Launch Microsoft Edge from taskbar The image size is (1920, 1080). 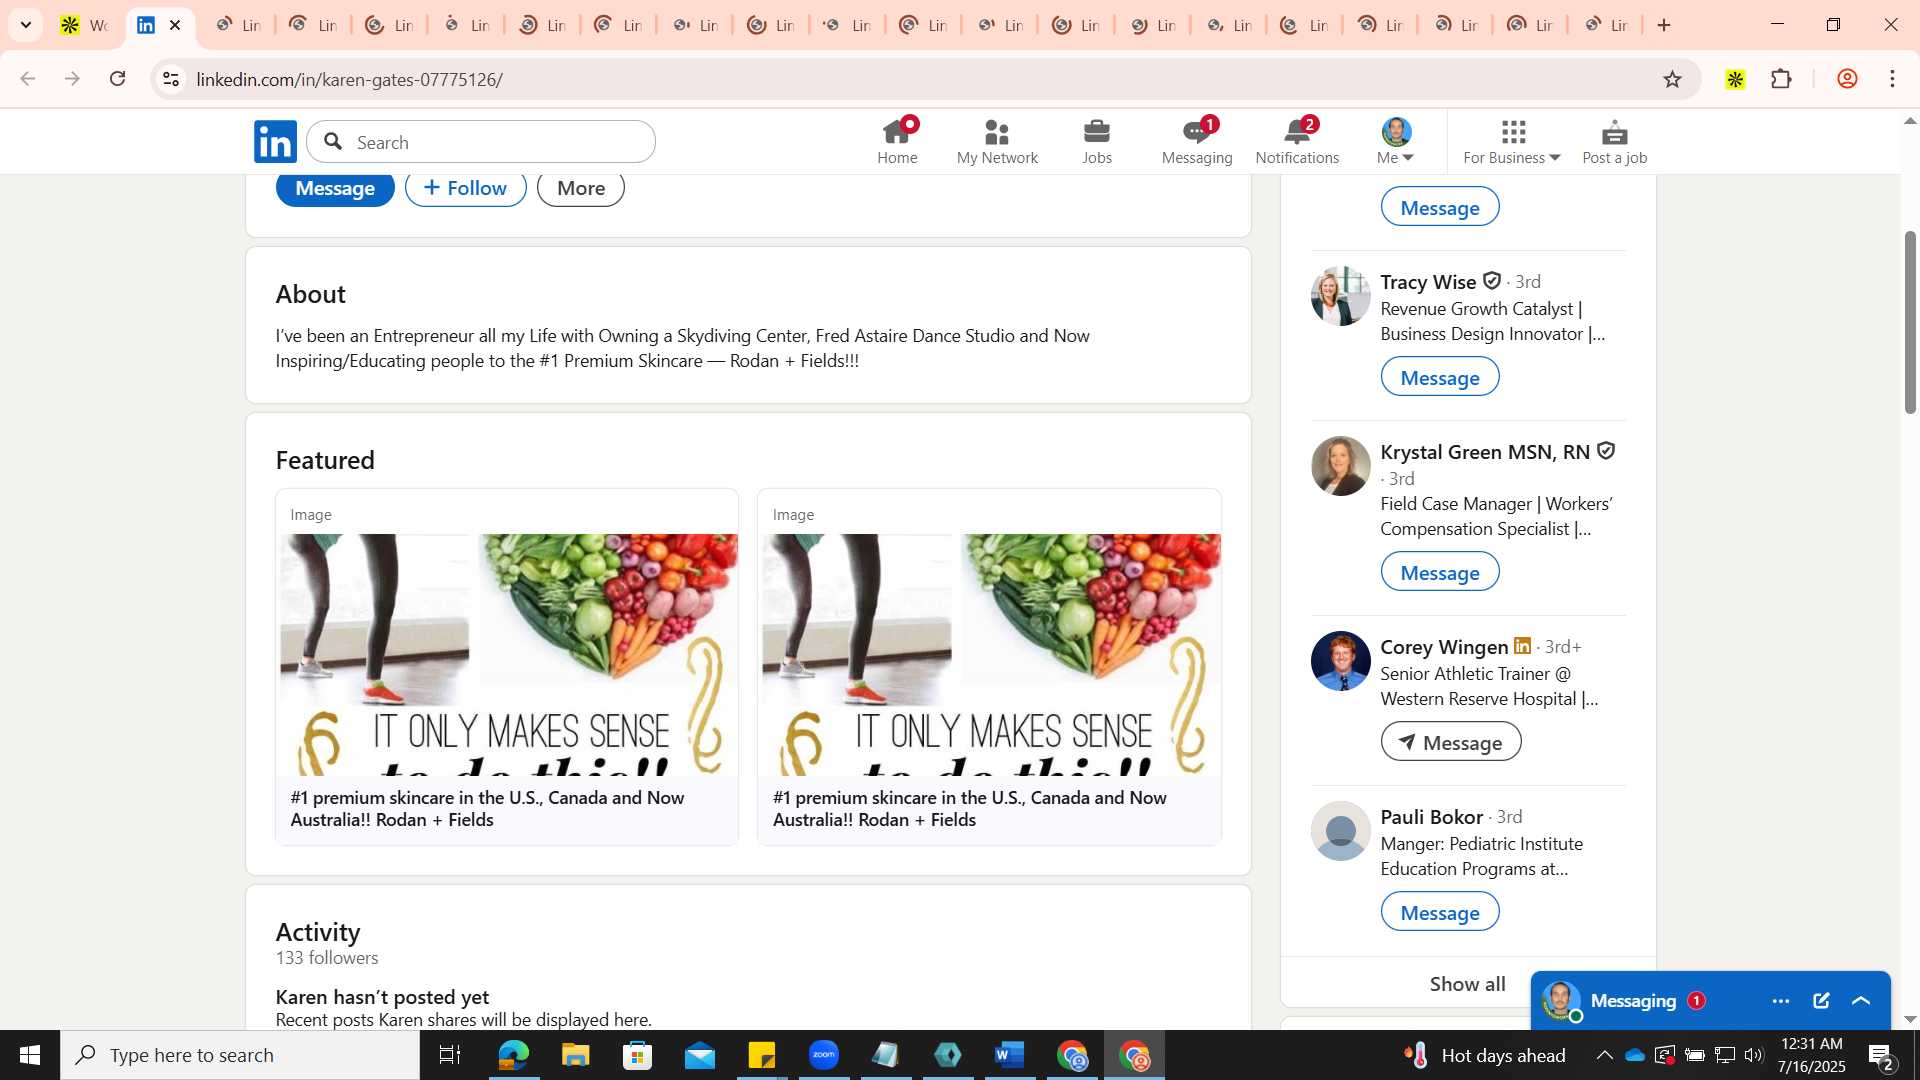(x=513, y=1055)
